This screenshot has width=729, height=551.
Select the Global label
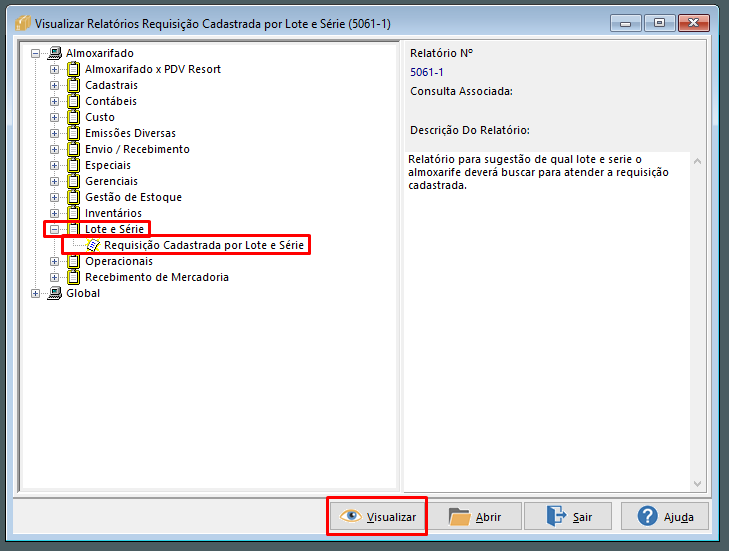83,293
